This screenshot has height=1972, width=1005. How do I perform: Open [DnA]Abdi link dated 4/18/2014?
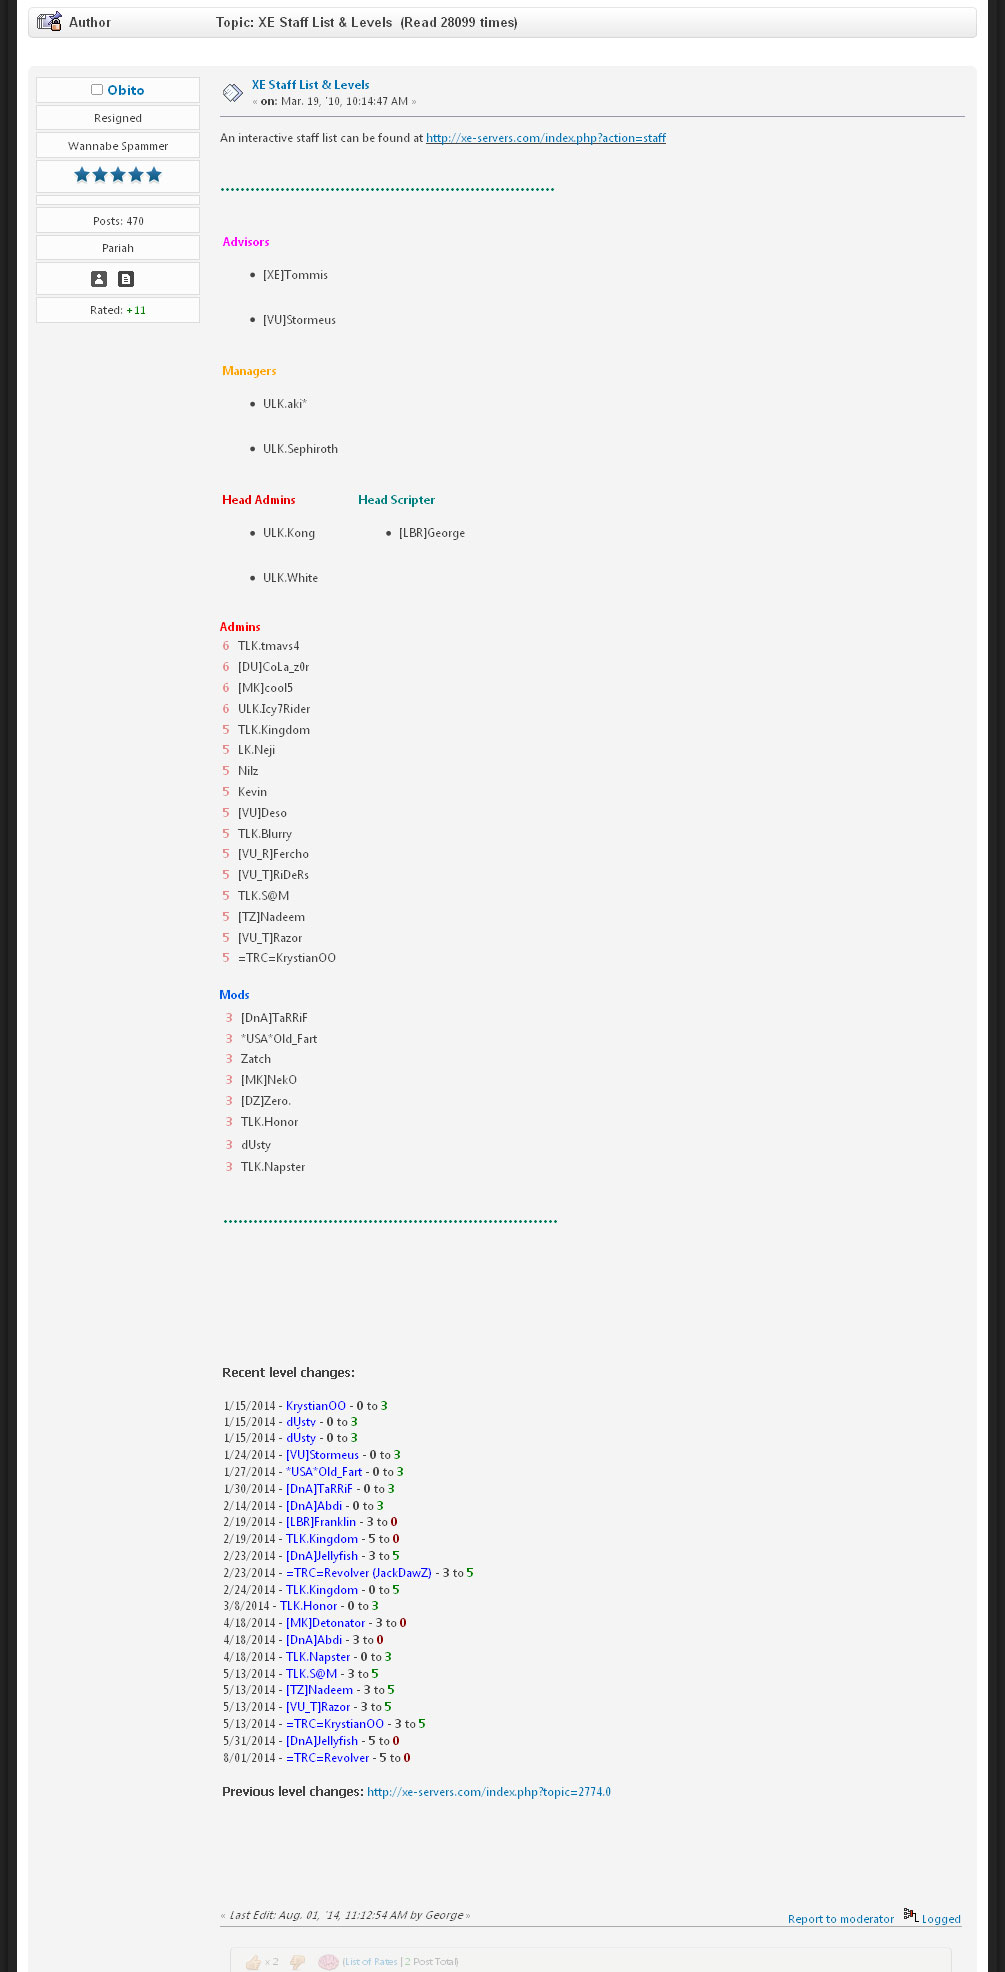coord(314,1640)
